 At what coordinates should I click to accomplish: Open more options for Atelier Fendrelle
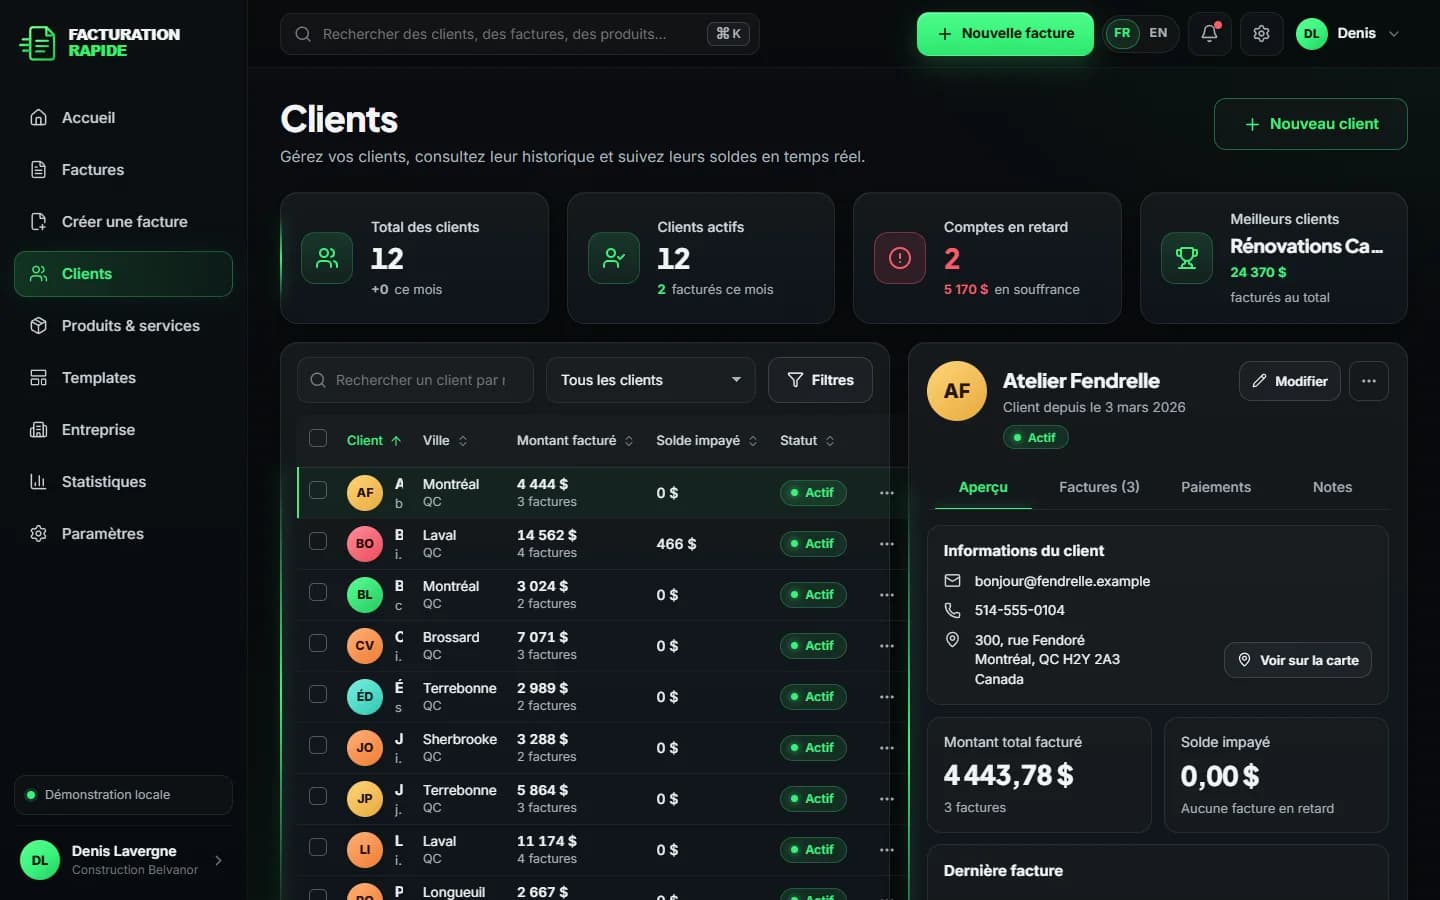tap(1368, 381)
